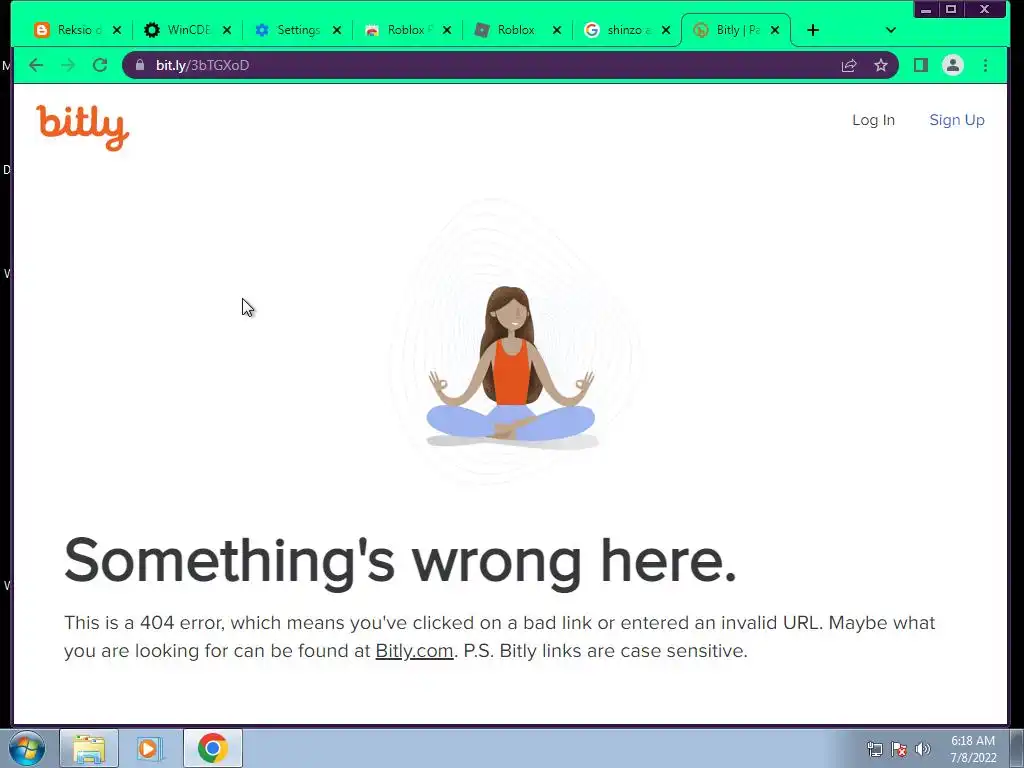1024x768 pixels.
Task: Share this page using the share icon
Action: pyautogui.click(x=849, y=65)
